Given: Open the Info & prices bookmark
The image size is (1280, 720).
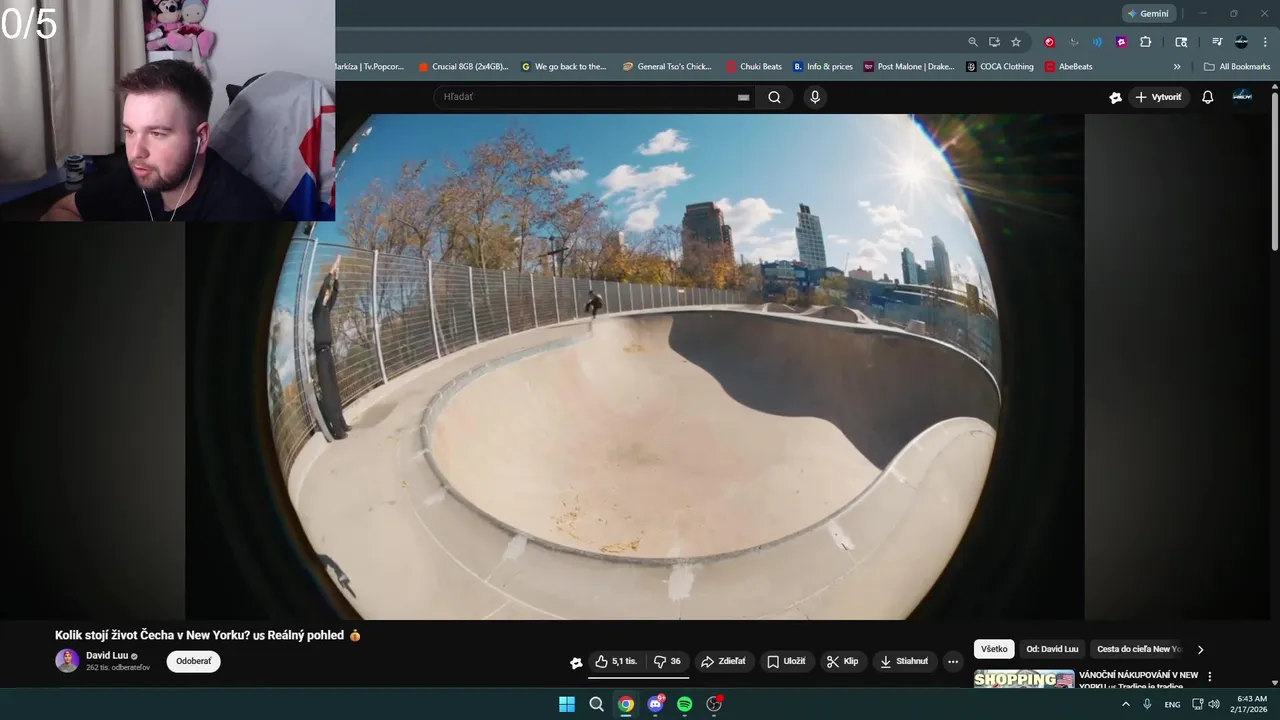Looking at the screenshot, I should click(823, 67).
